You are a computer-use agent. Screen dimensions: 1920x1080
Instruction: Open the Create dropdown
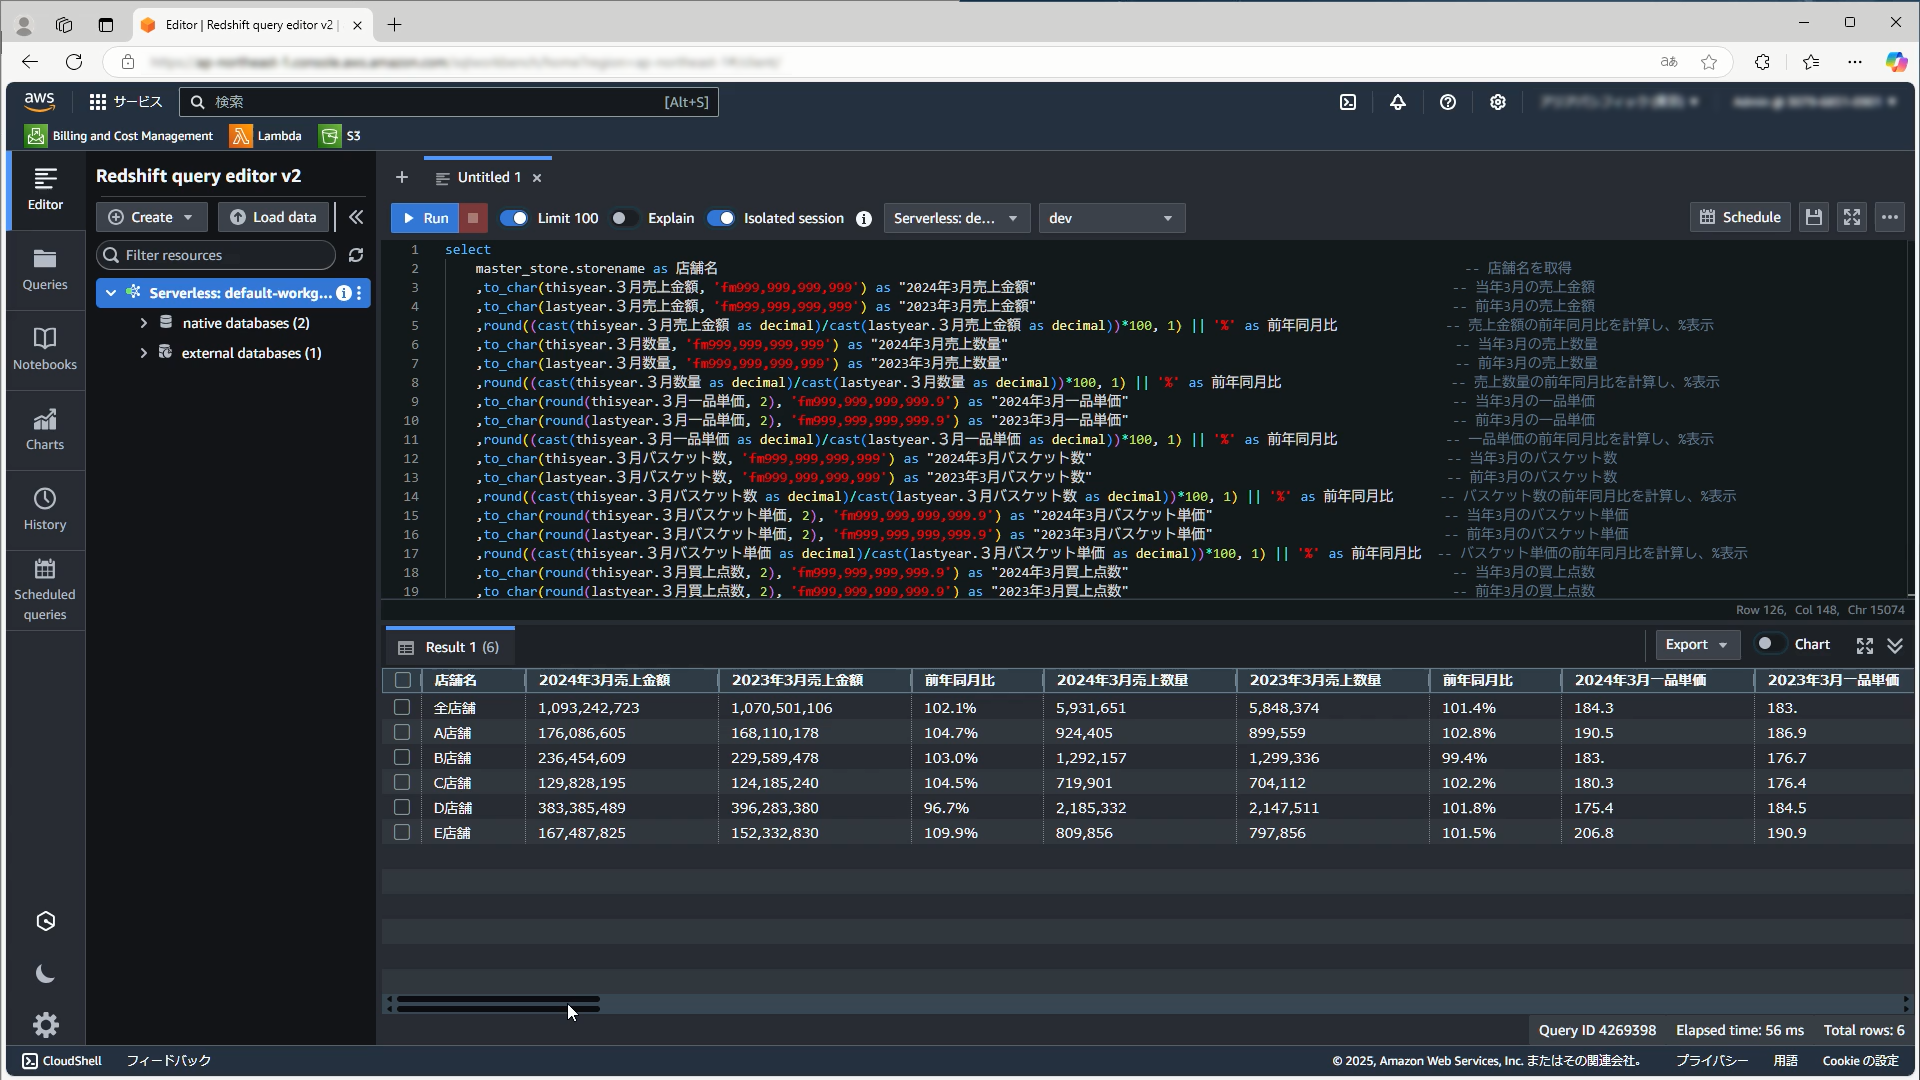click(151, 217)
